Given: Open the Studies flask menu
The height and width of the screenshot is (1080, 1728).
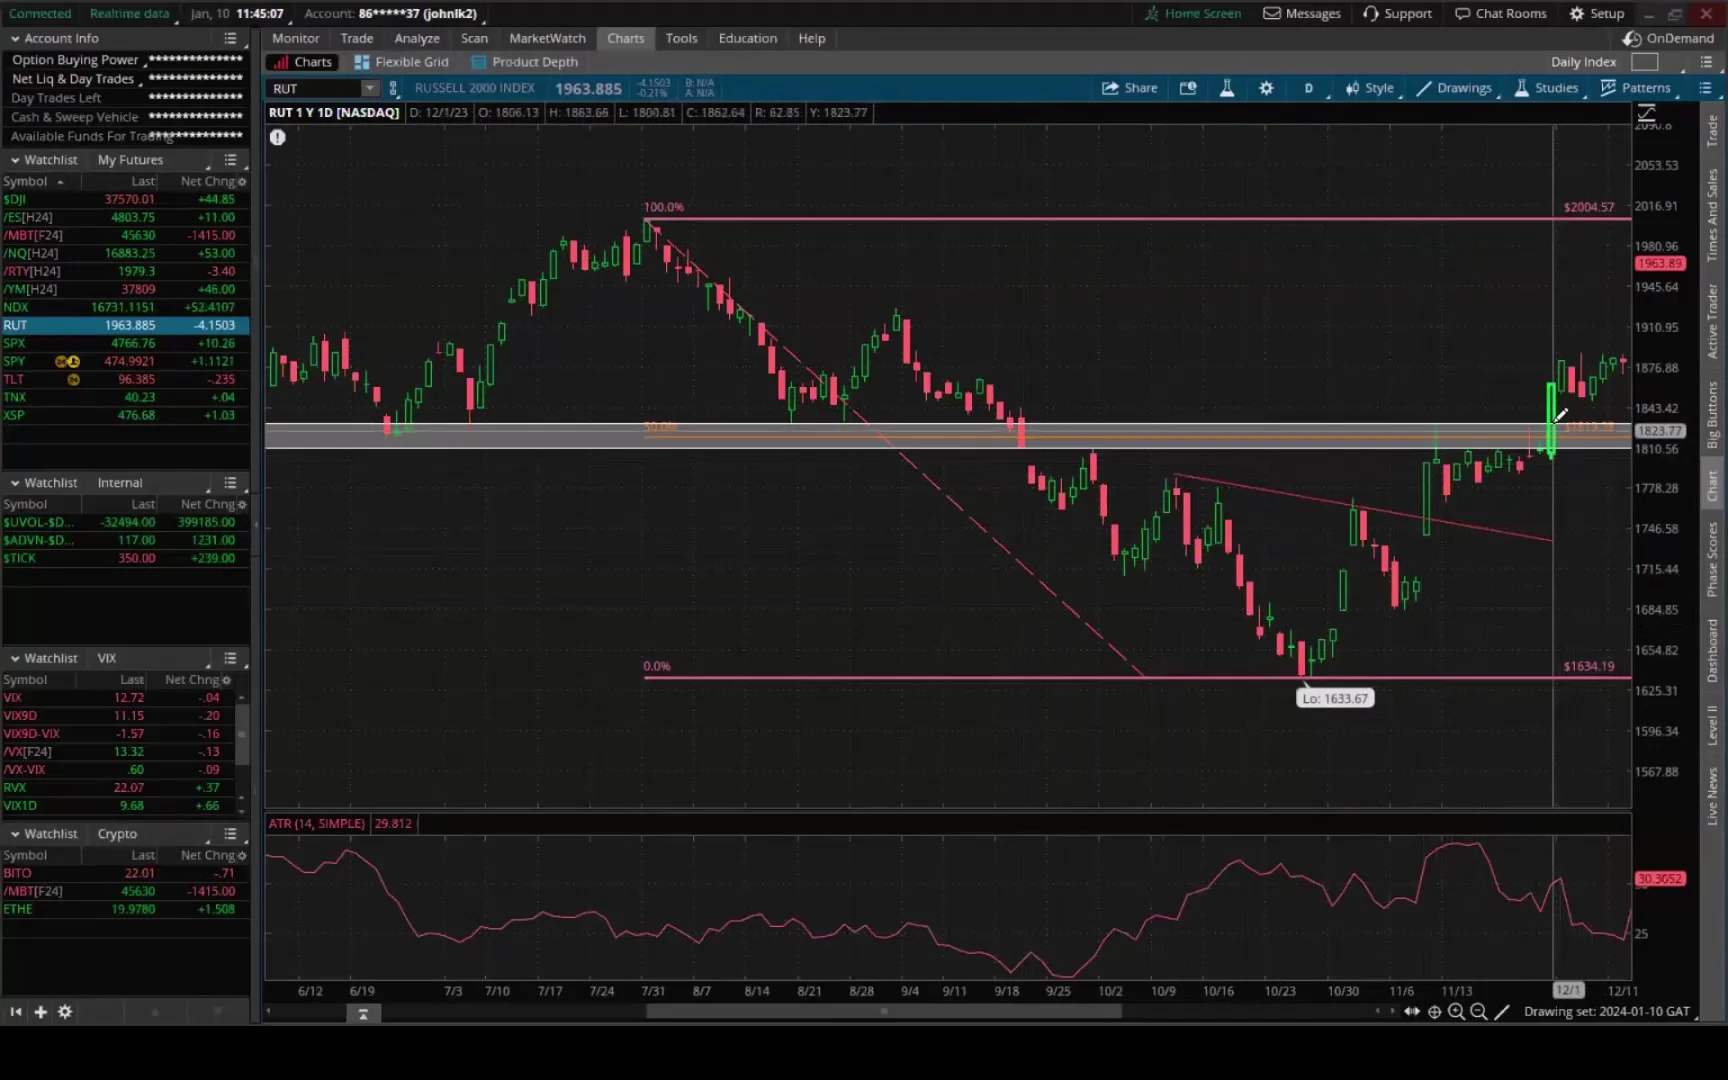Looking at the screenshot, I should pos(1546,88).
